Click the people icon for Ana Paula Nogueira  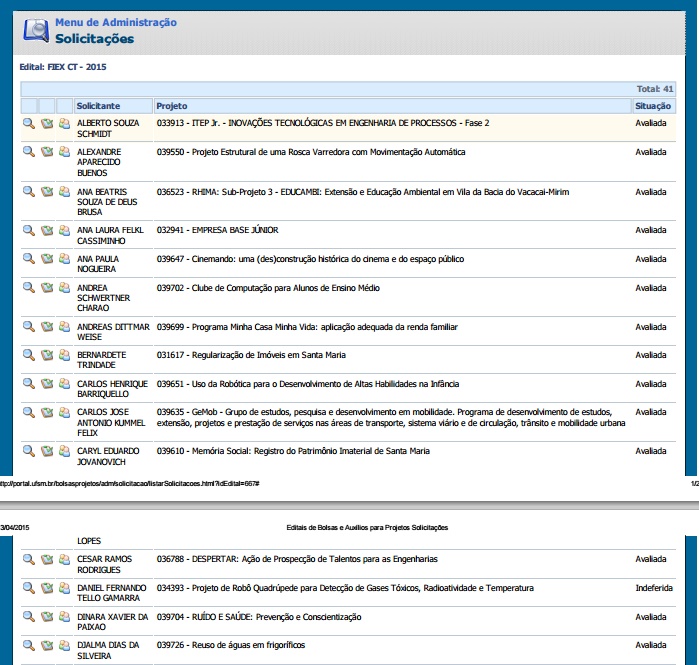tap(64, 260)
